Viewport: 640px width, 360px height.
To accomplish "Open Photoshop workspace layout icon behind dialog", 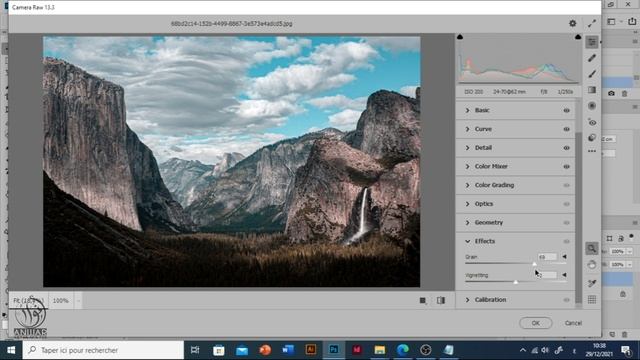I will pos(611,21).
